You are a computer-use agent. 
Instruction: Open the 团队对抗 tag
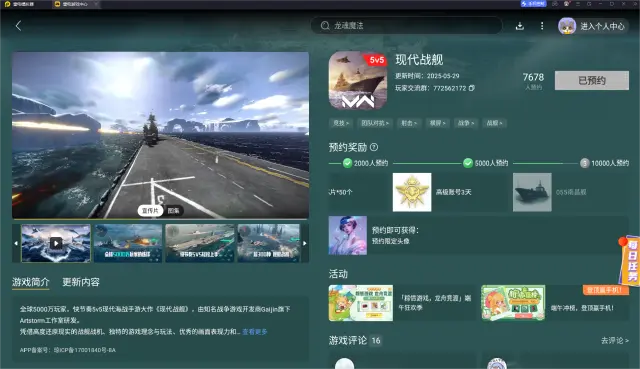click(375, 123)
